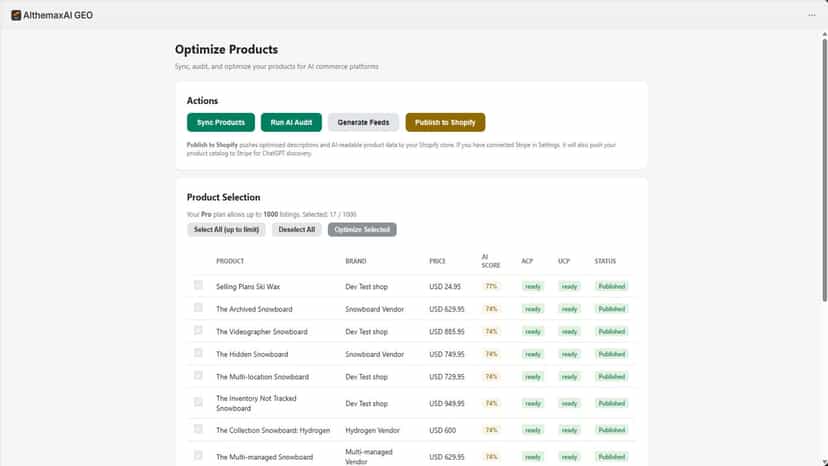828x466 pixels.
Task: Click the STATUS column header
Action: point(605,261)
